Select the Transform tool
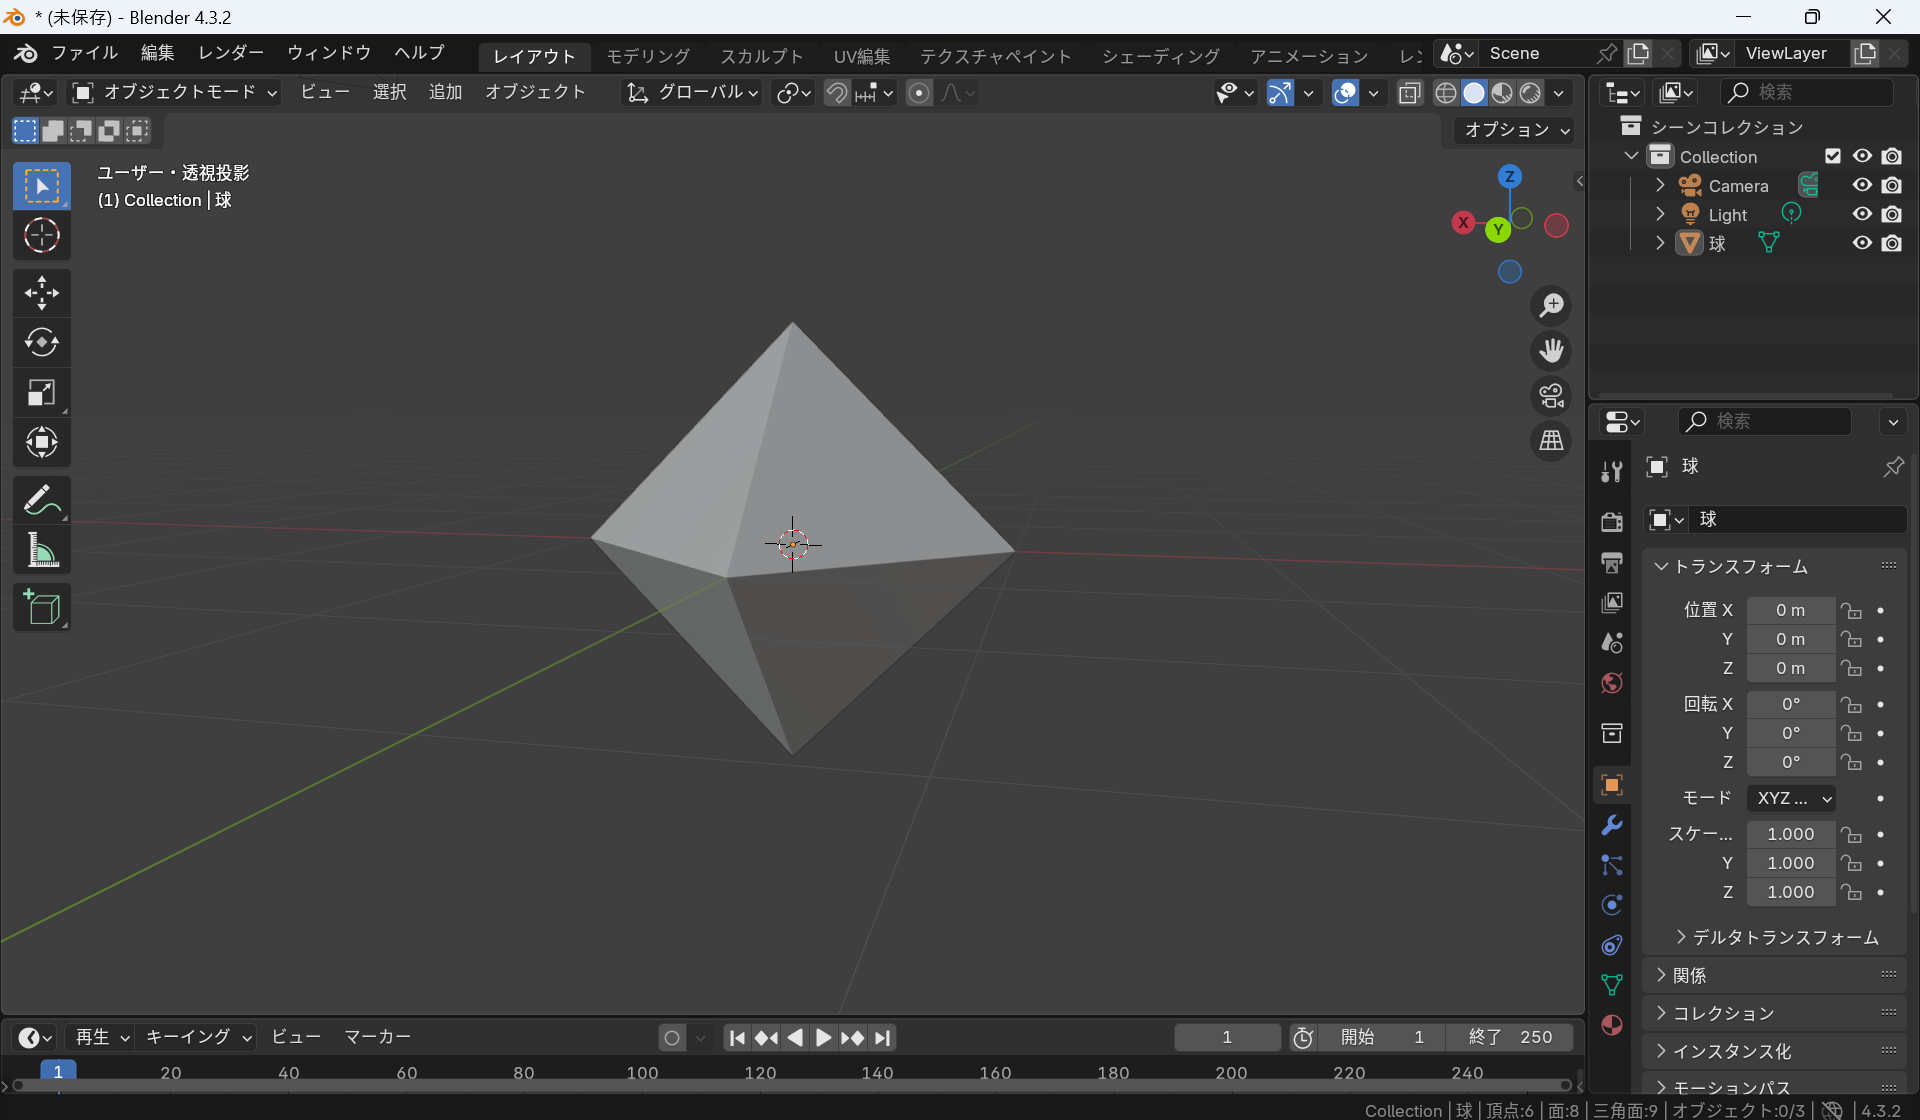This screenshot has width=1920, height=1120. click(41, 442)
